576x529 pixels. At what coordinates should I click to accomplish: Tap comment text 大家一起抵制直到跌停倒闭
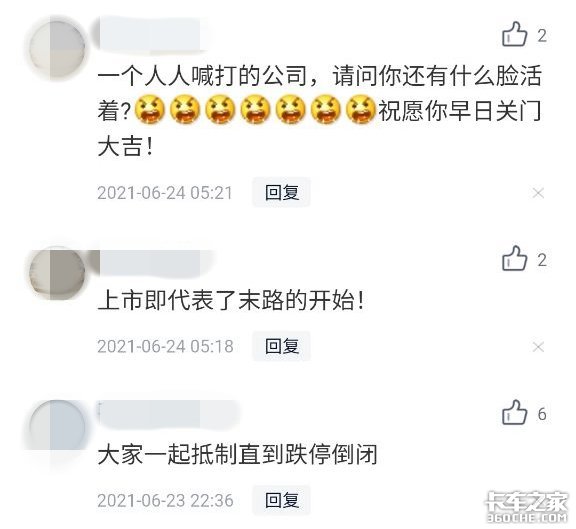[238, 454]
